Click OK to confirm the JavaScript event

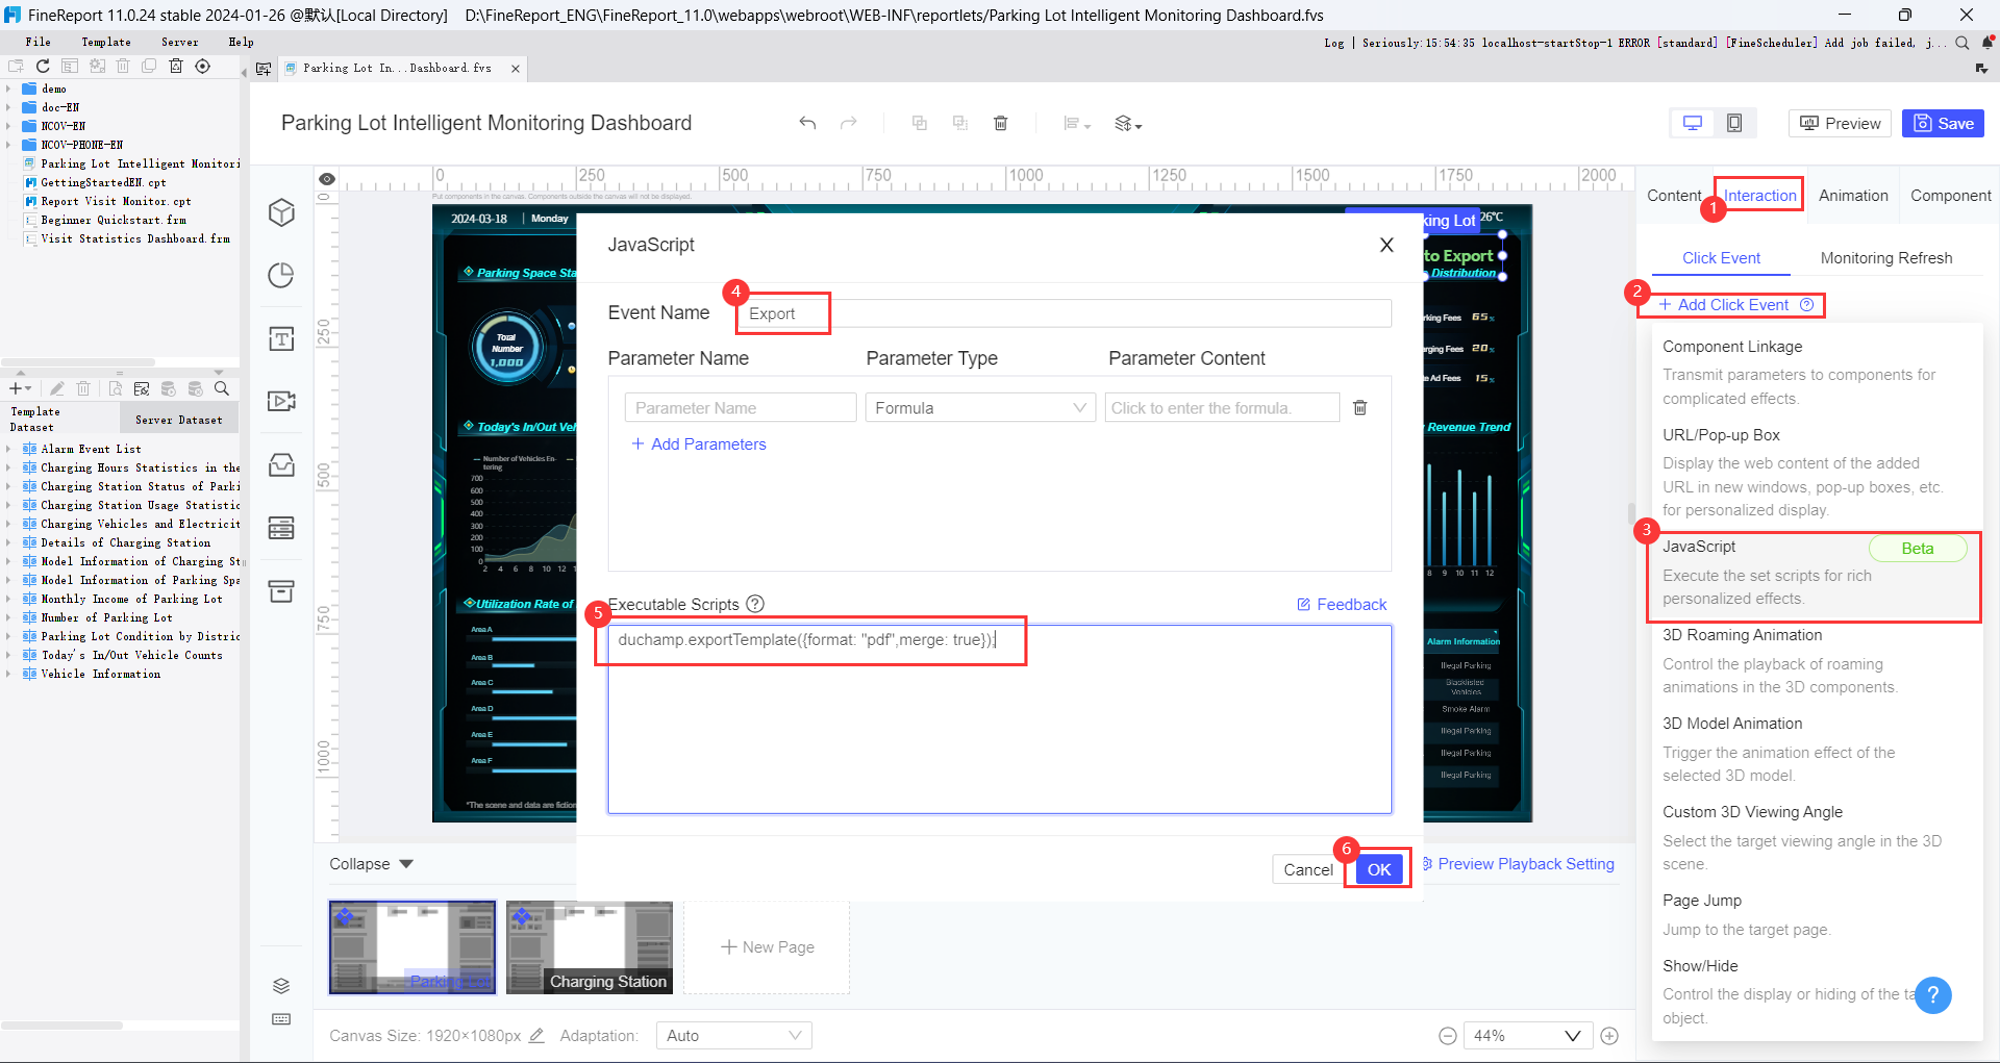1378,869
